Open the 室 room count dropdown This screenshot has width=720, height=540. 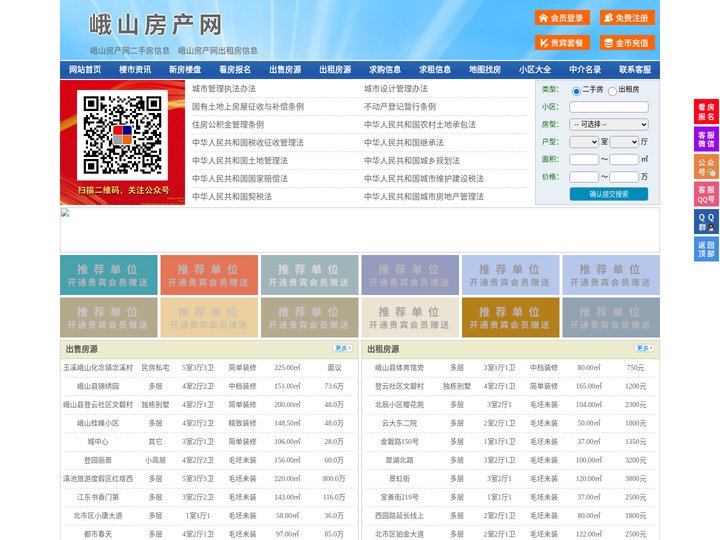tap(584, 142)
